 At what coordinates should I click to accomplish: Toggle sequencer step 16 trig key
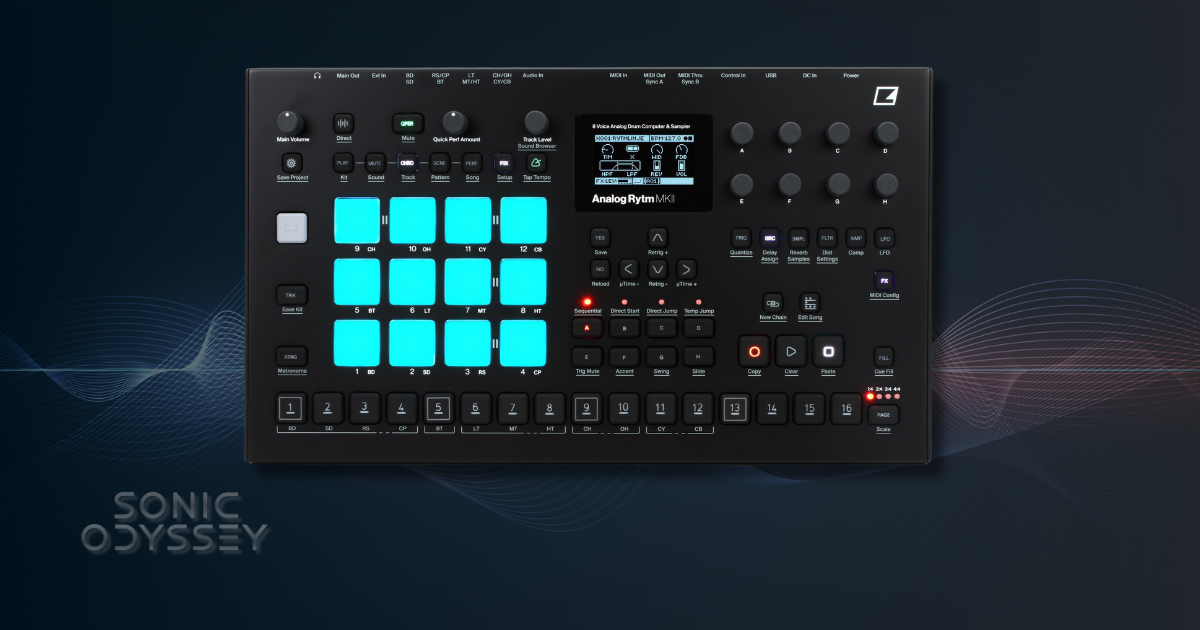coord(847,408)
